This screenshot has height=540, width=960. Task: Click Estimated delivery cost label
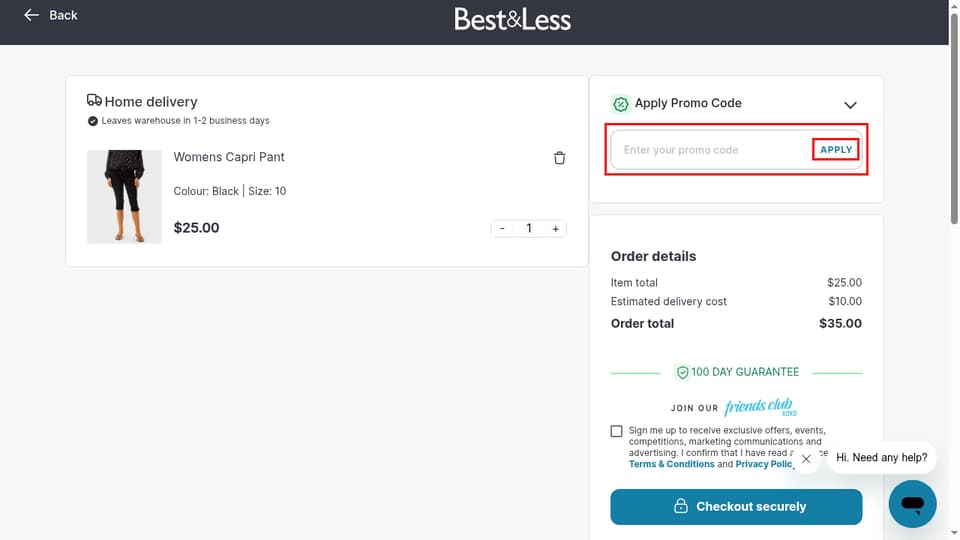coord(668,301)
